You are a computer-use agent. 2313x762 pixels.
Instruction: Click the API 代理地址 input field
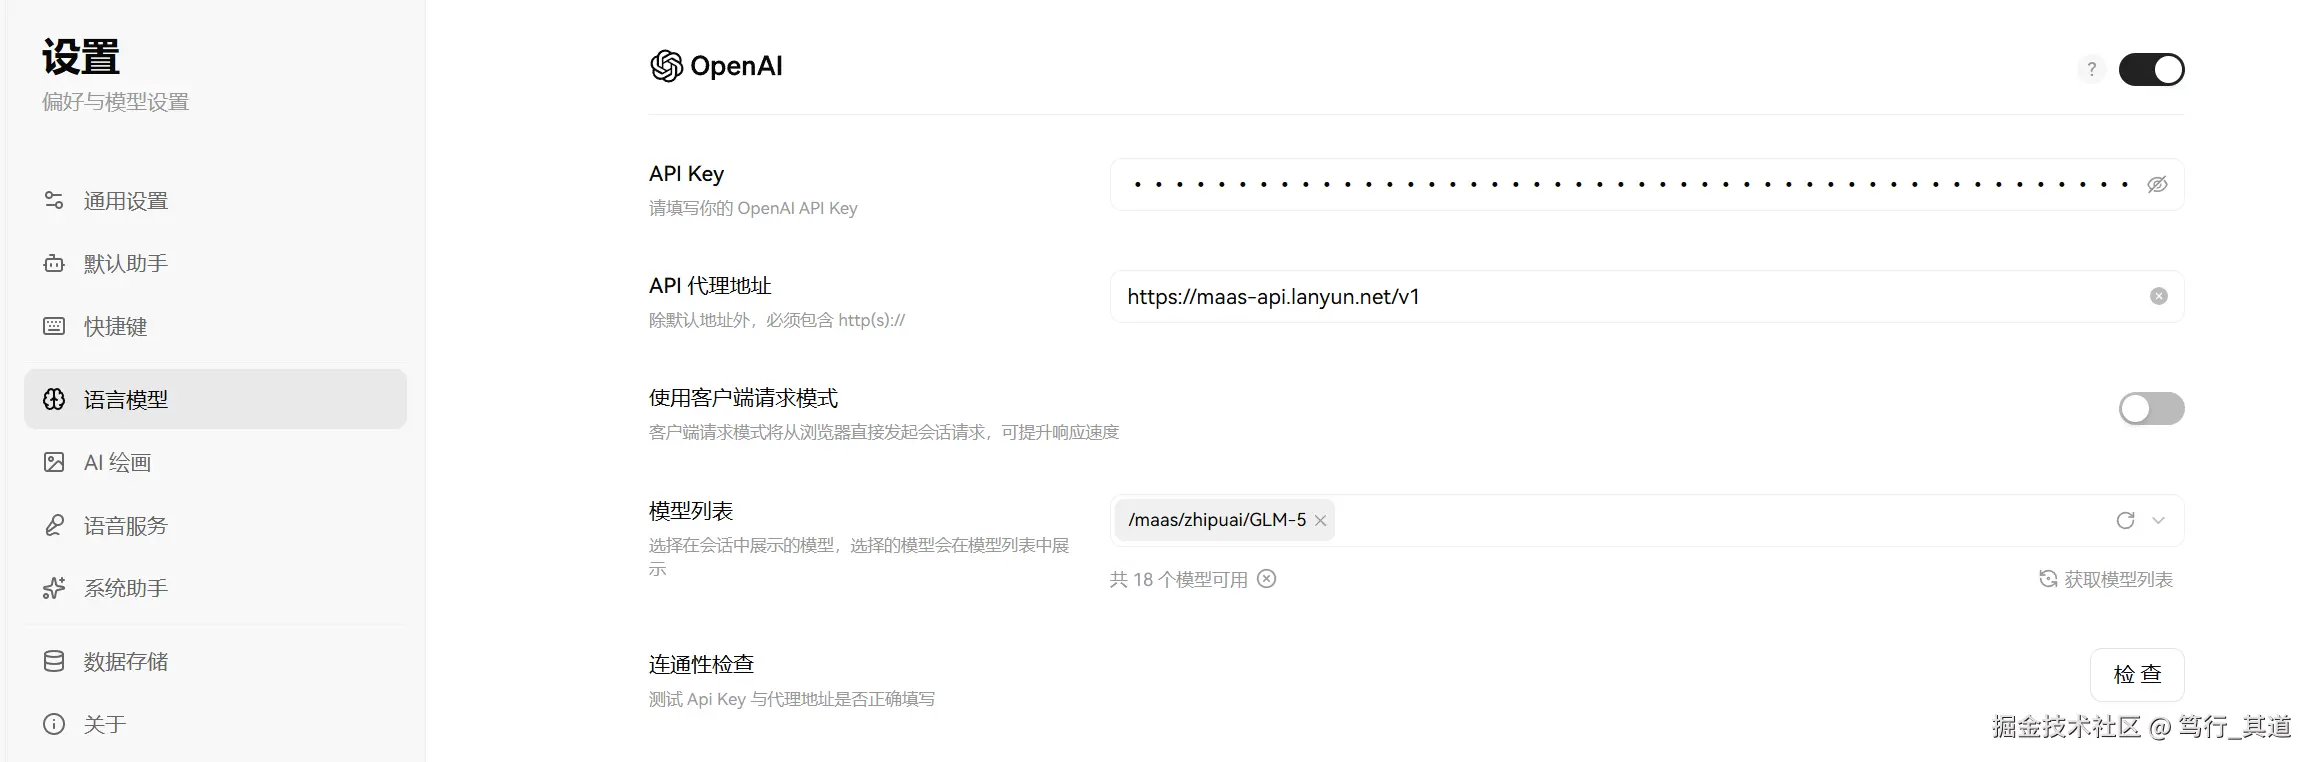coord(1647,297)
